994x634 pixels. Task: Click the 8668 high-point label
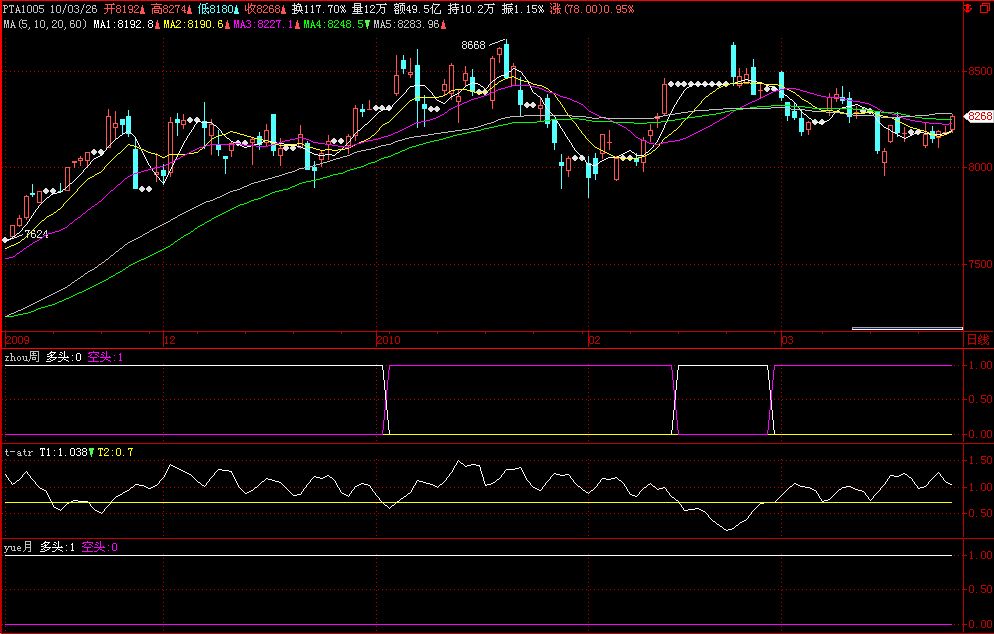[x=473, y=45]
